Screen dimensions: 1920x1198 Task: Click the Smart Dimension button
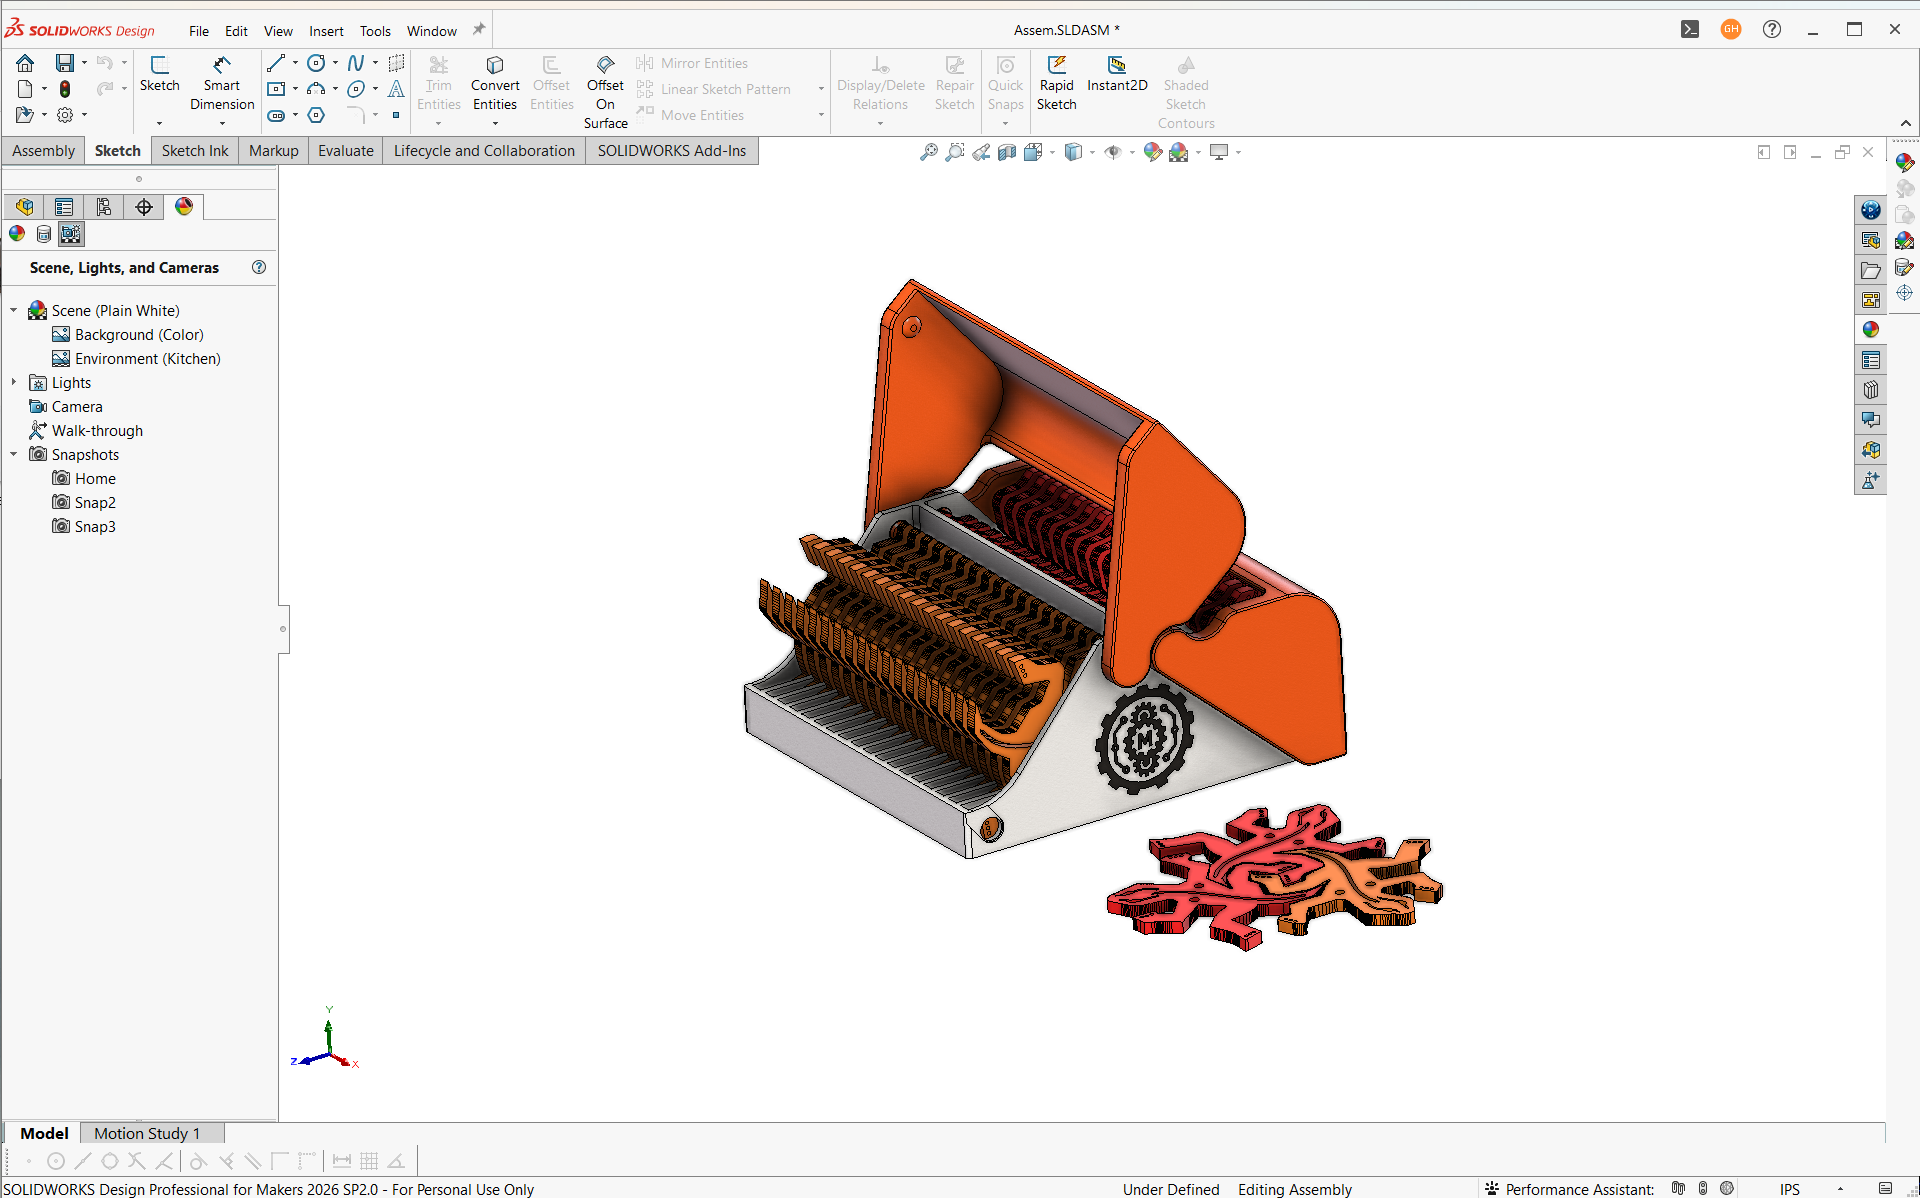(x=222, y=84)
